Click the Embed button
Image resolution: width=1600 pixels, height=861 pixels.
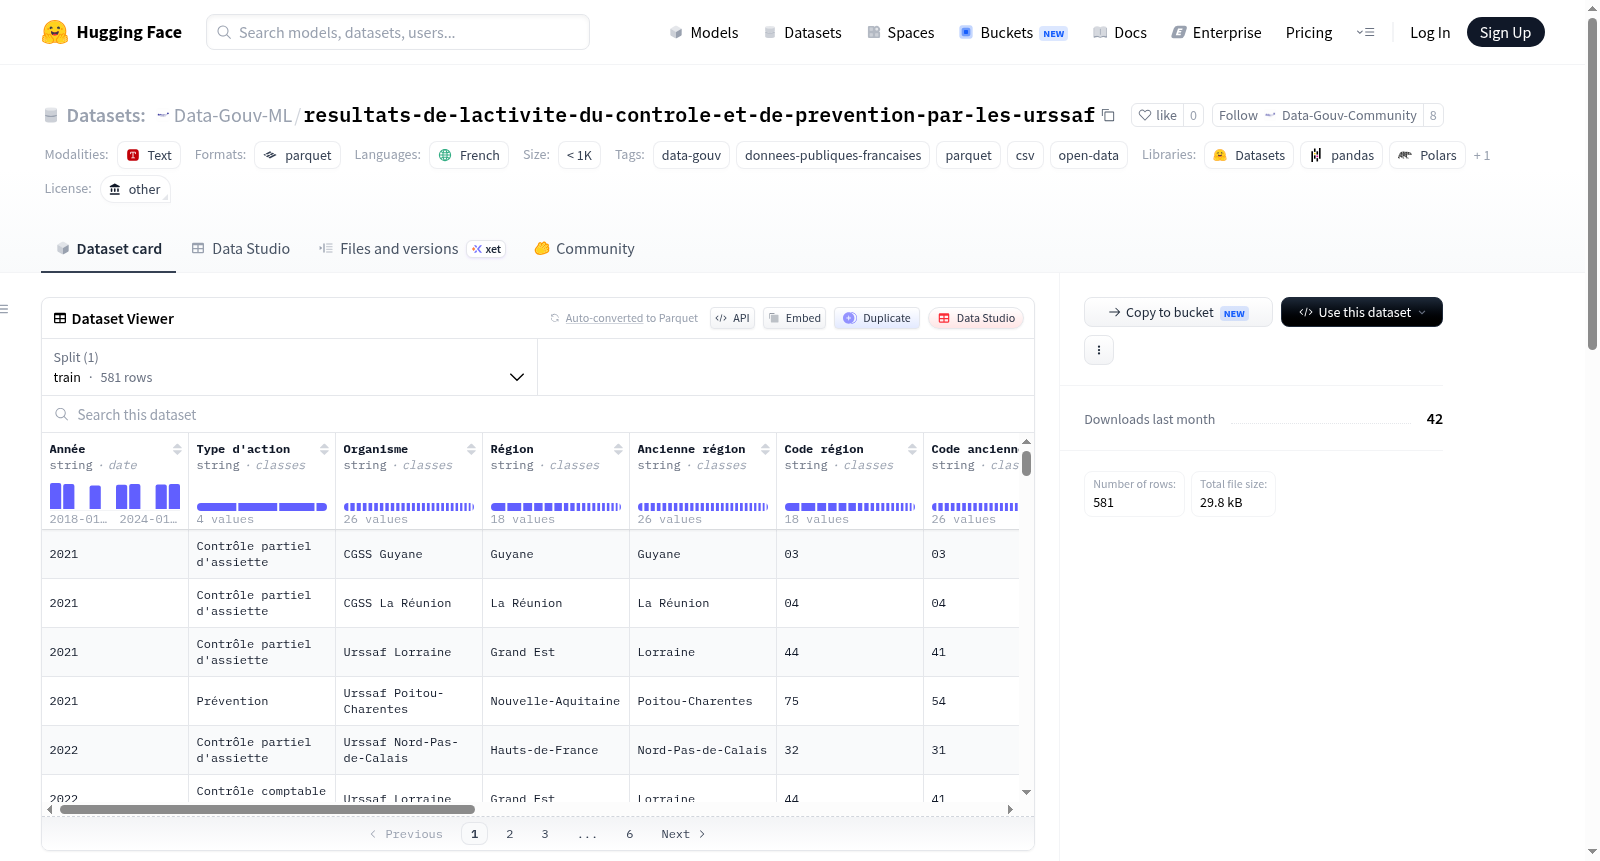click(794, 318)
